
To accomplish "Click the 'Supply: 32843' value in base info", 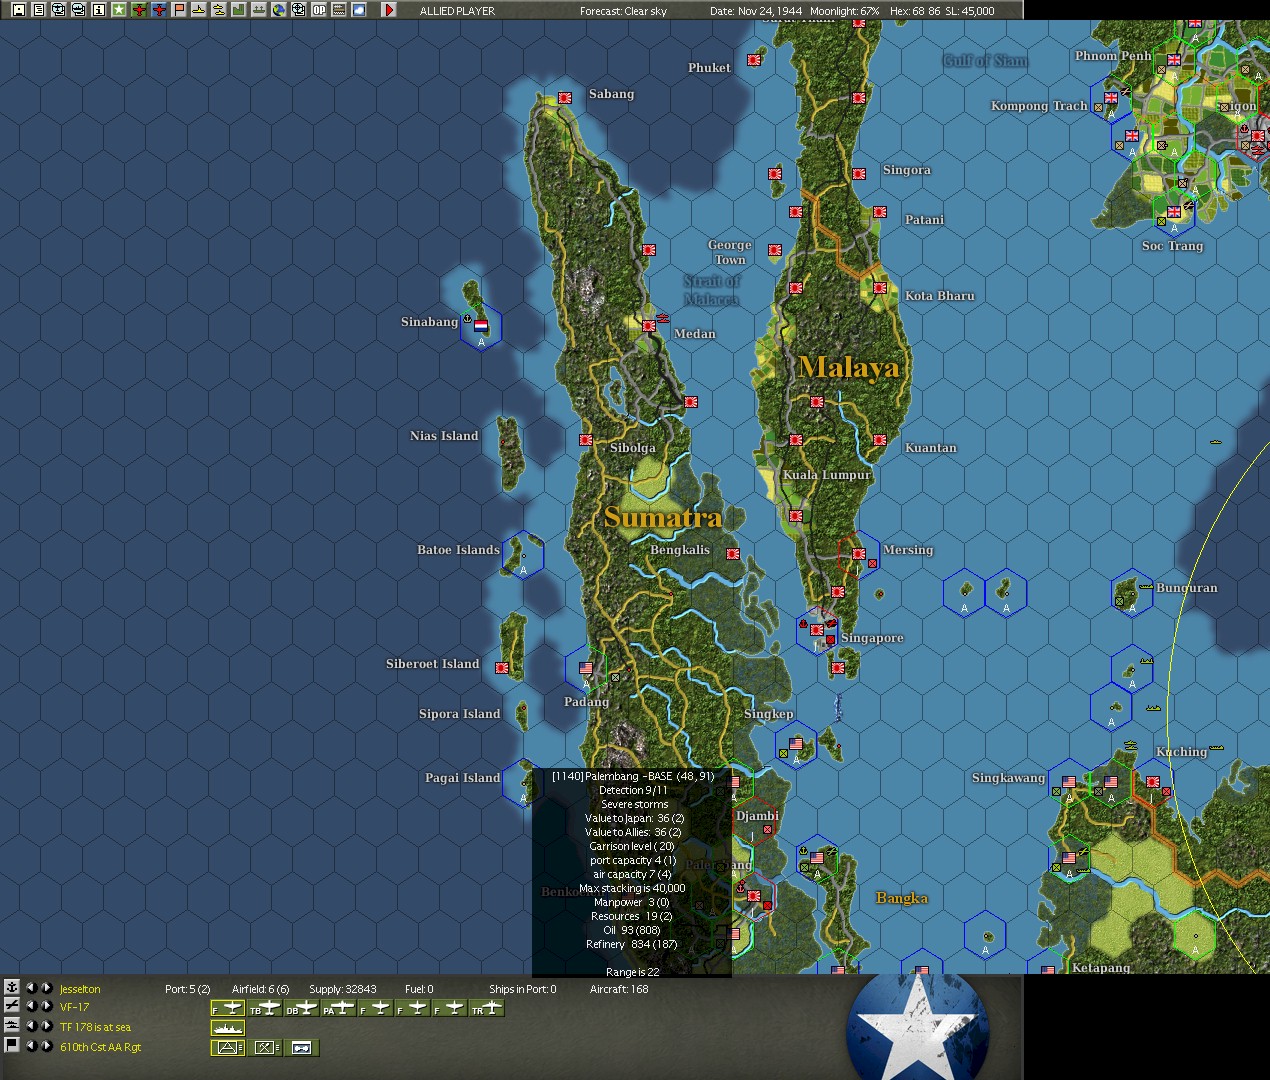I will [343, 989].
